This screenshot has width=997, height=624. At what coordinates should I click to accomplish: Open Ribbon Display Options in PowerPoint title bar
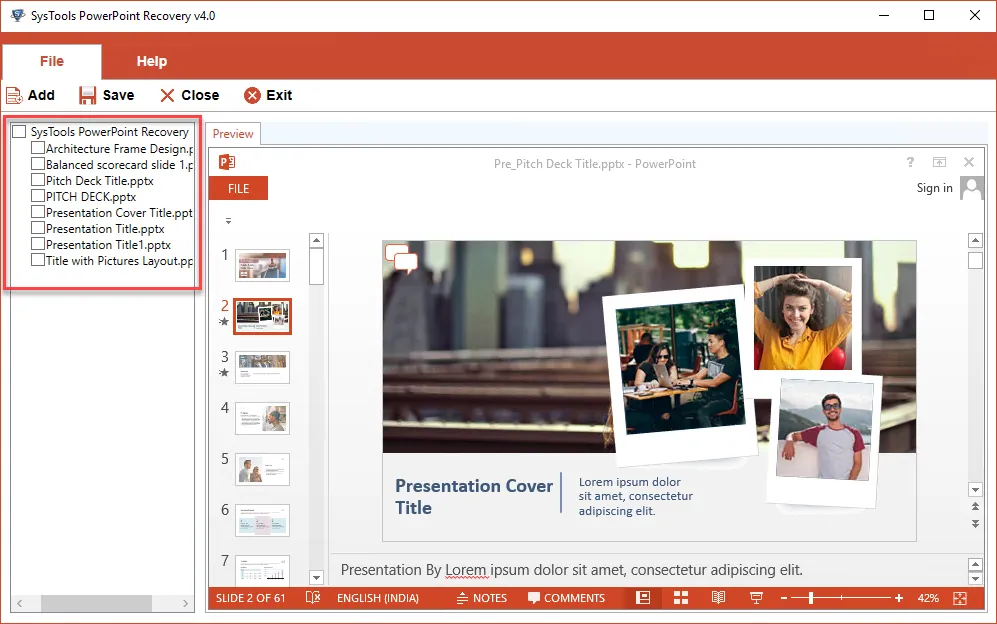point(939,163)
